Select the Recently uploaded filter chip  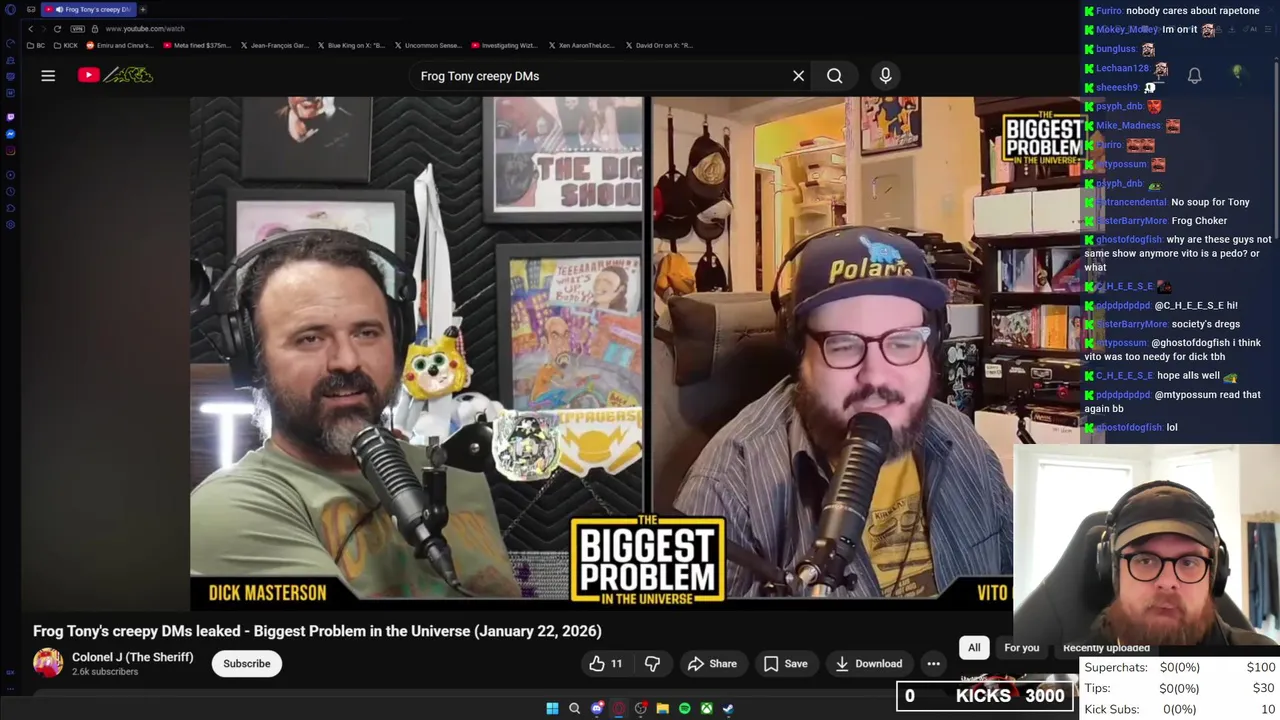pyautogui.click(x=1105, y=647)
